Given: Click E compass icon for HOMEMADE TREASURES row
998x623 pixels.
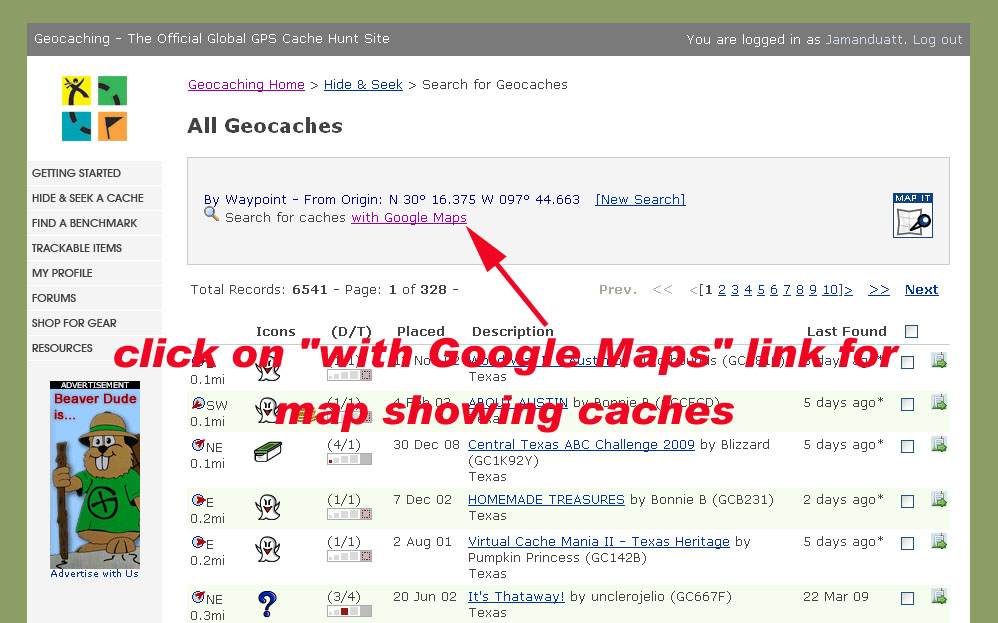Looking at the screenshot, I should point(198,500).
